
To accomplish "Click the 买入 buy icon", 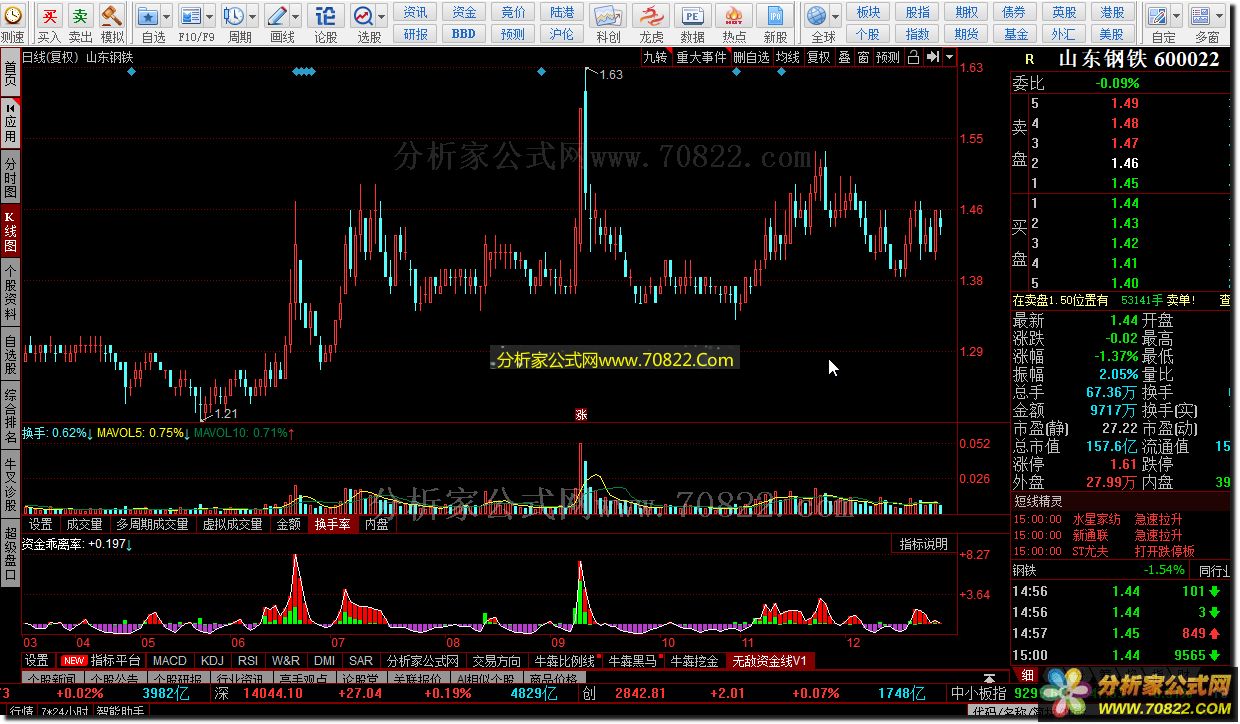I will click(49, 16).
